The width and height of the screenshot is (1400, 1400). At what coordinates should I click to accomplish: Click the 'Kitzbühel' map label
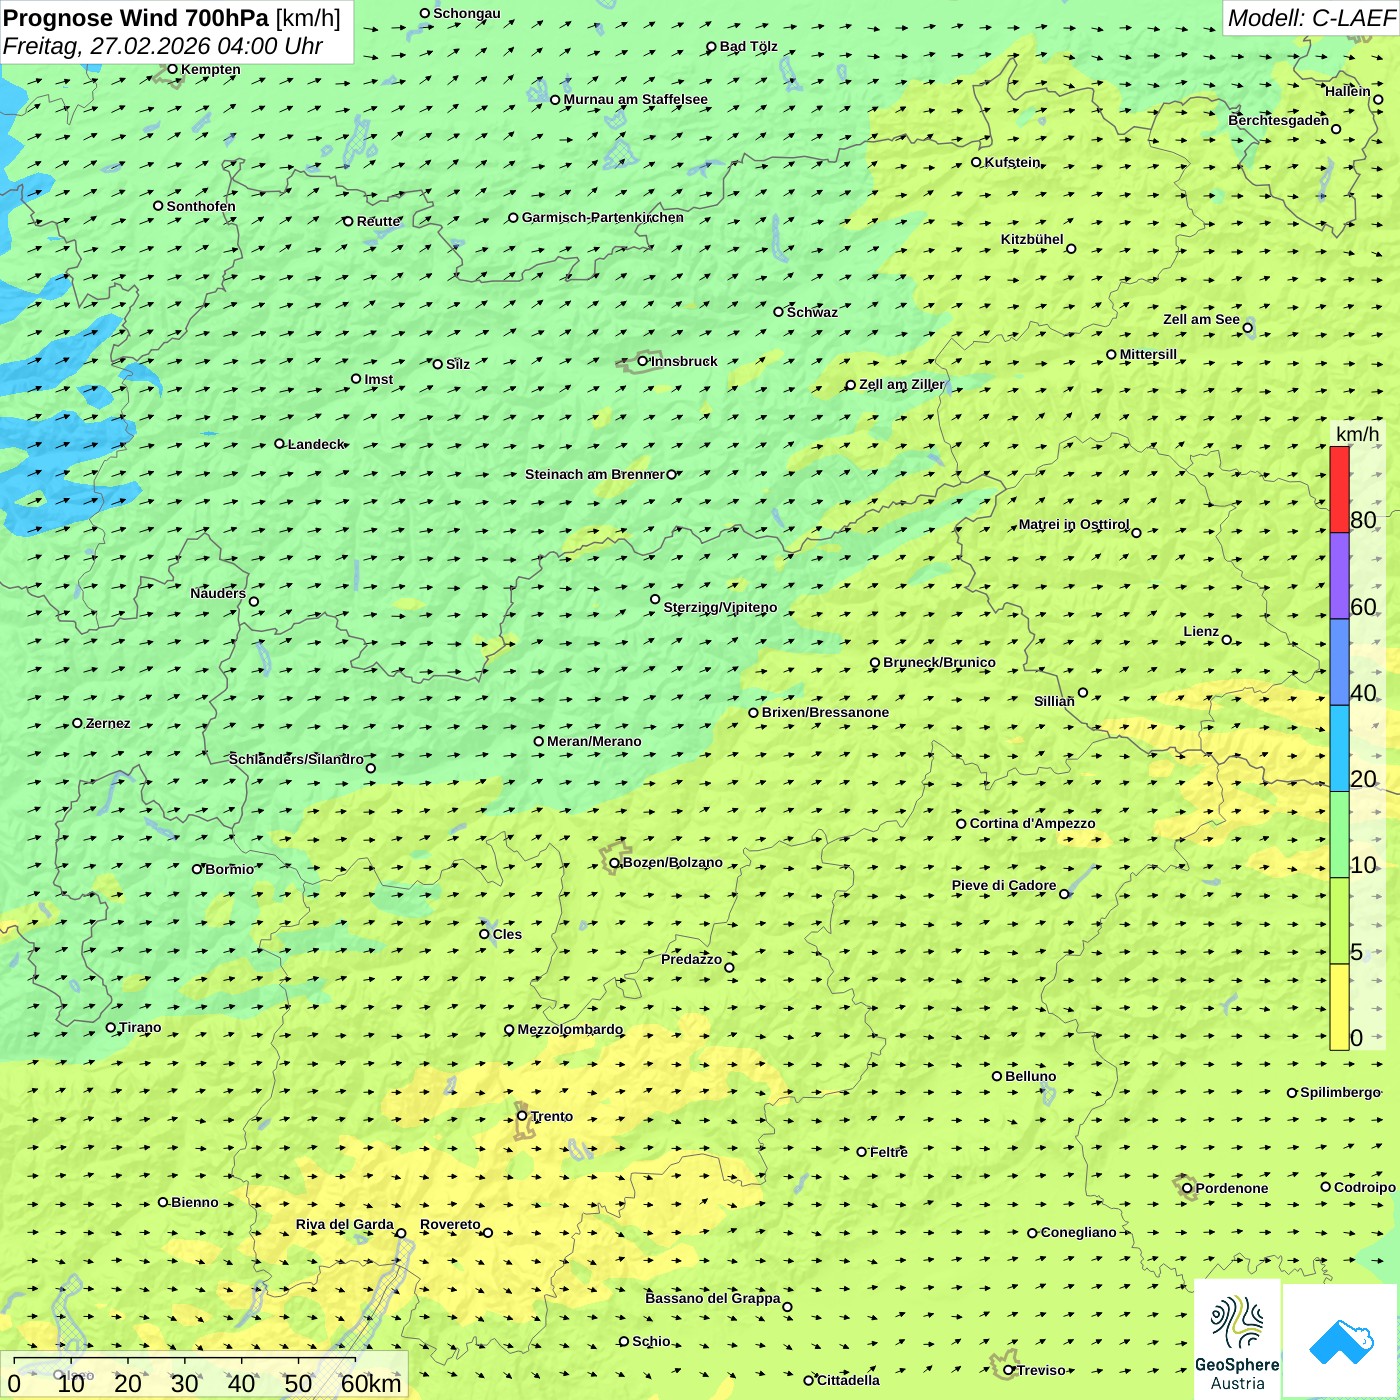pyautogui.click(x=1032, y=239)
